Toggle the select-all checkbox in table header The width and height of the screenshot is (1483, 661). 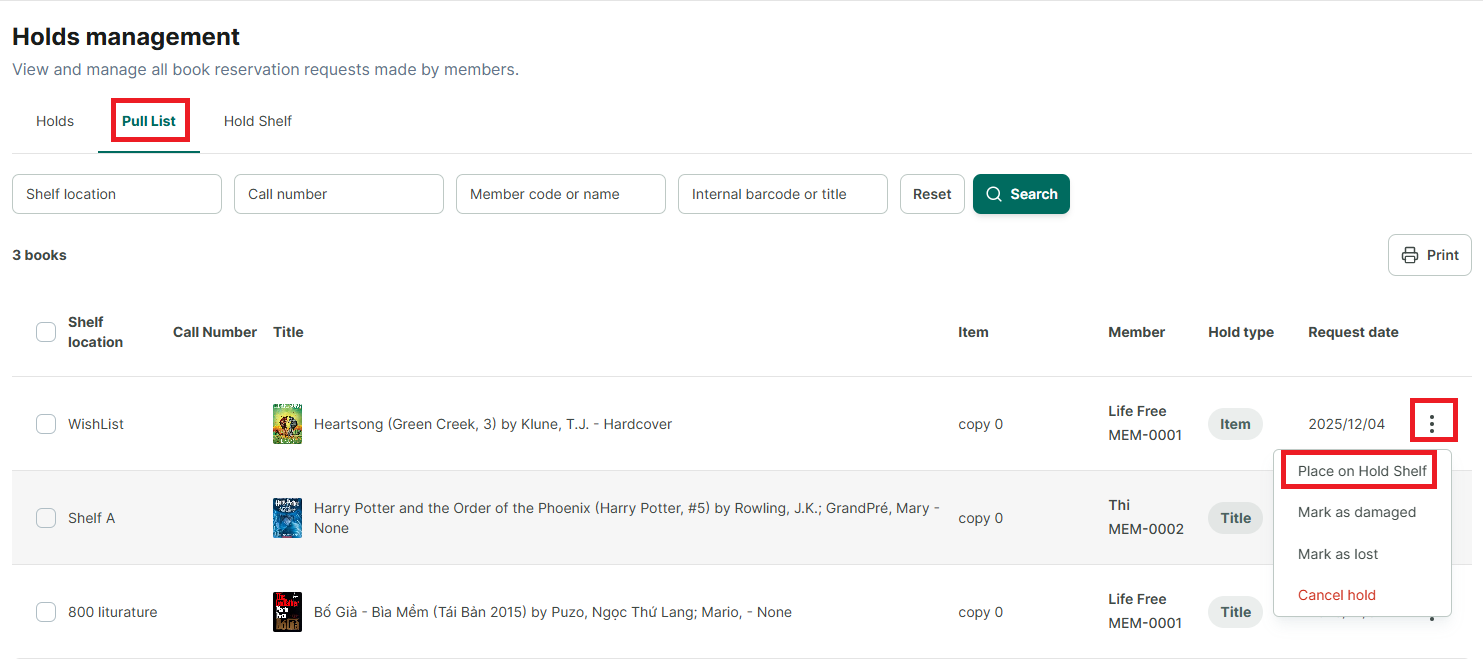pyautogui.click(x=46, y=332)
